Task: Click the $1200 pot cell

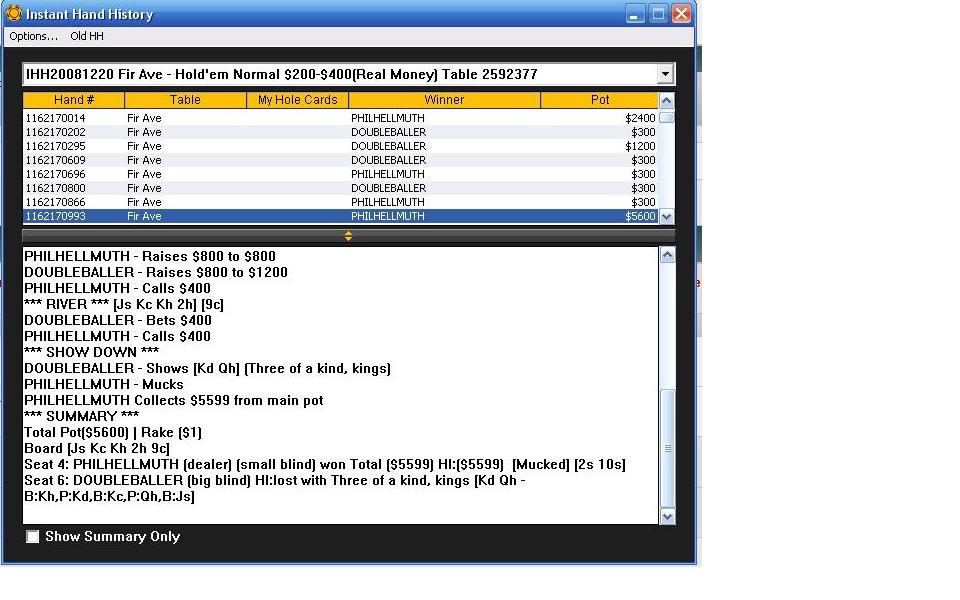Action: point(640,146)
